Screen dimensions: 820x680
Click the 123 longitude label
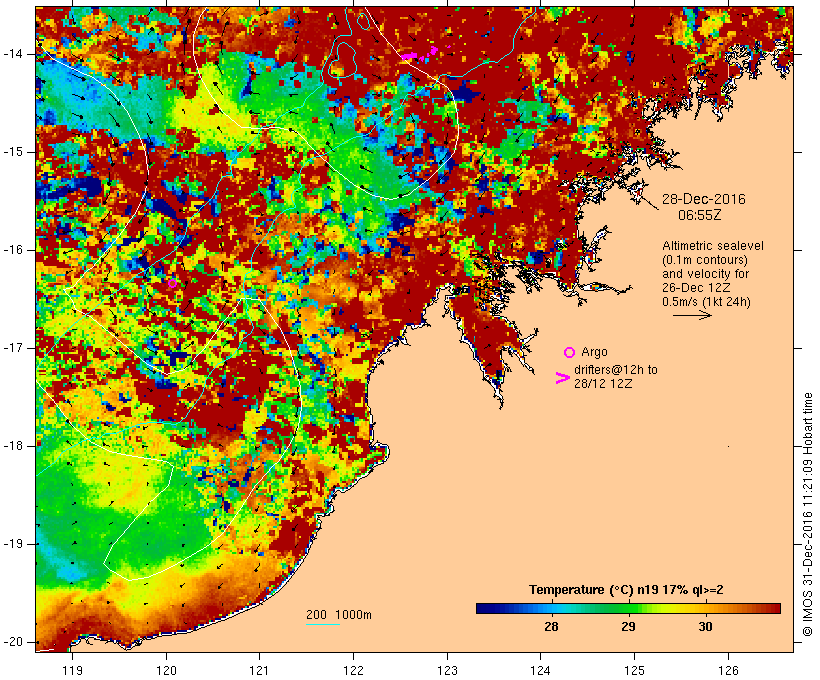click(447, 671)
